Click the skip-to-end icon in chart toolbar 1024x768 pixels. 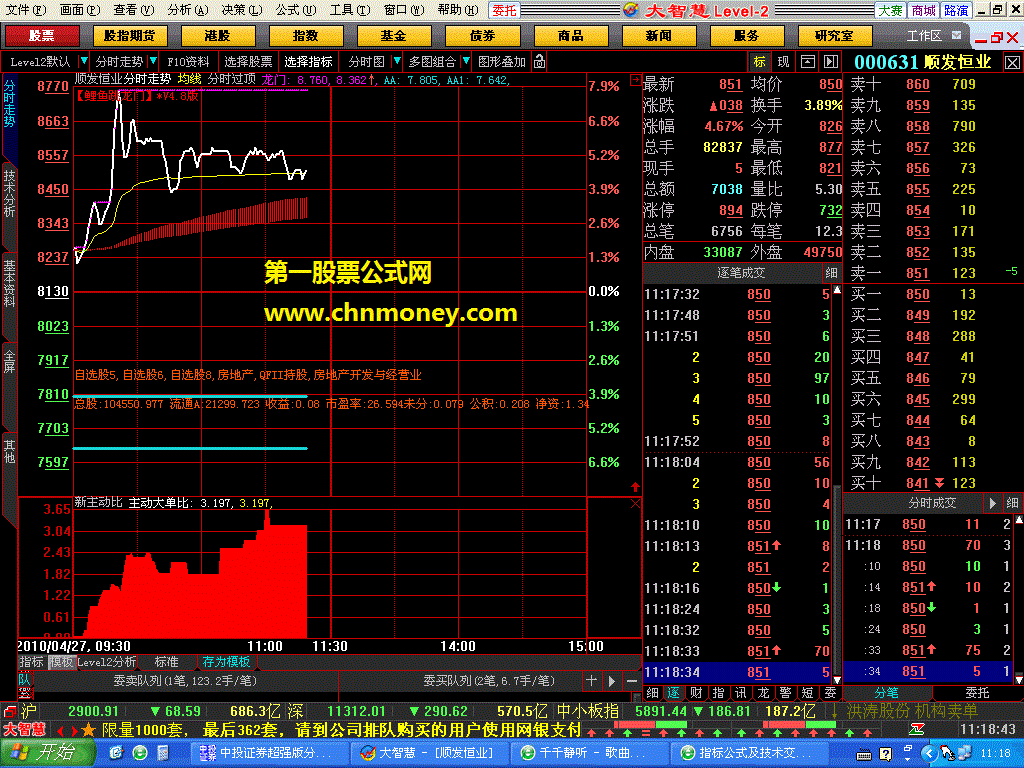(x=831, y=62)
